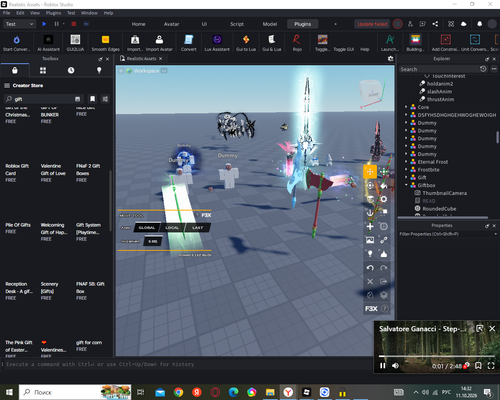Viewport: 500px width, 400px height.
Task: Click the F3X increment value field
Action: 153,241
